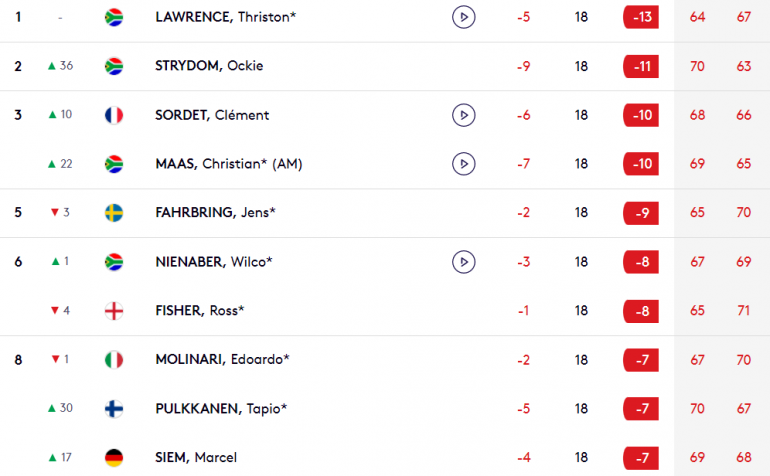This screenshot has width=770, height=476.
Task: Click the South African flag beside Ockie Strydom
Action: pos(114,66)
